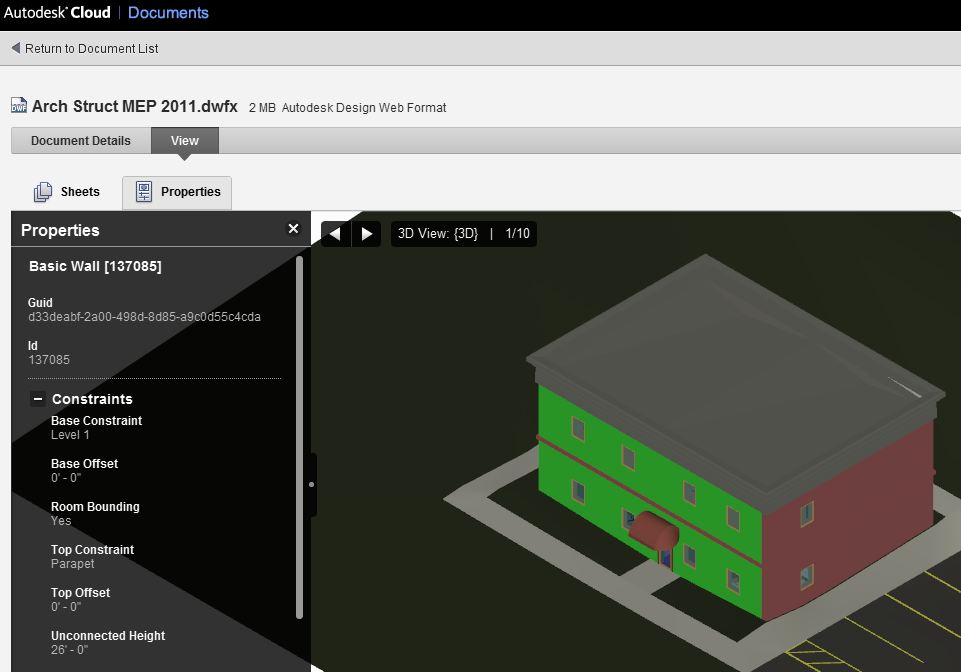Screen dimensions: 961x672
Task: Click the Properties panel side collapse handle
Action: click(x=312, y=484)
